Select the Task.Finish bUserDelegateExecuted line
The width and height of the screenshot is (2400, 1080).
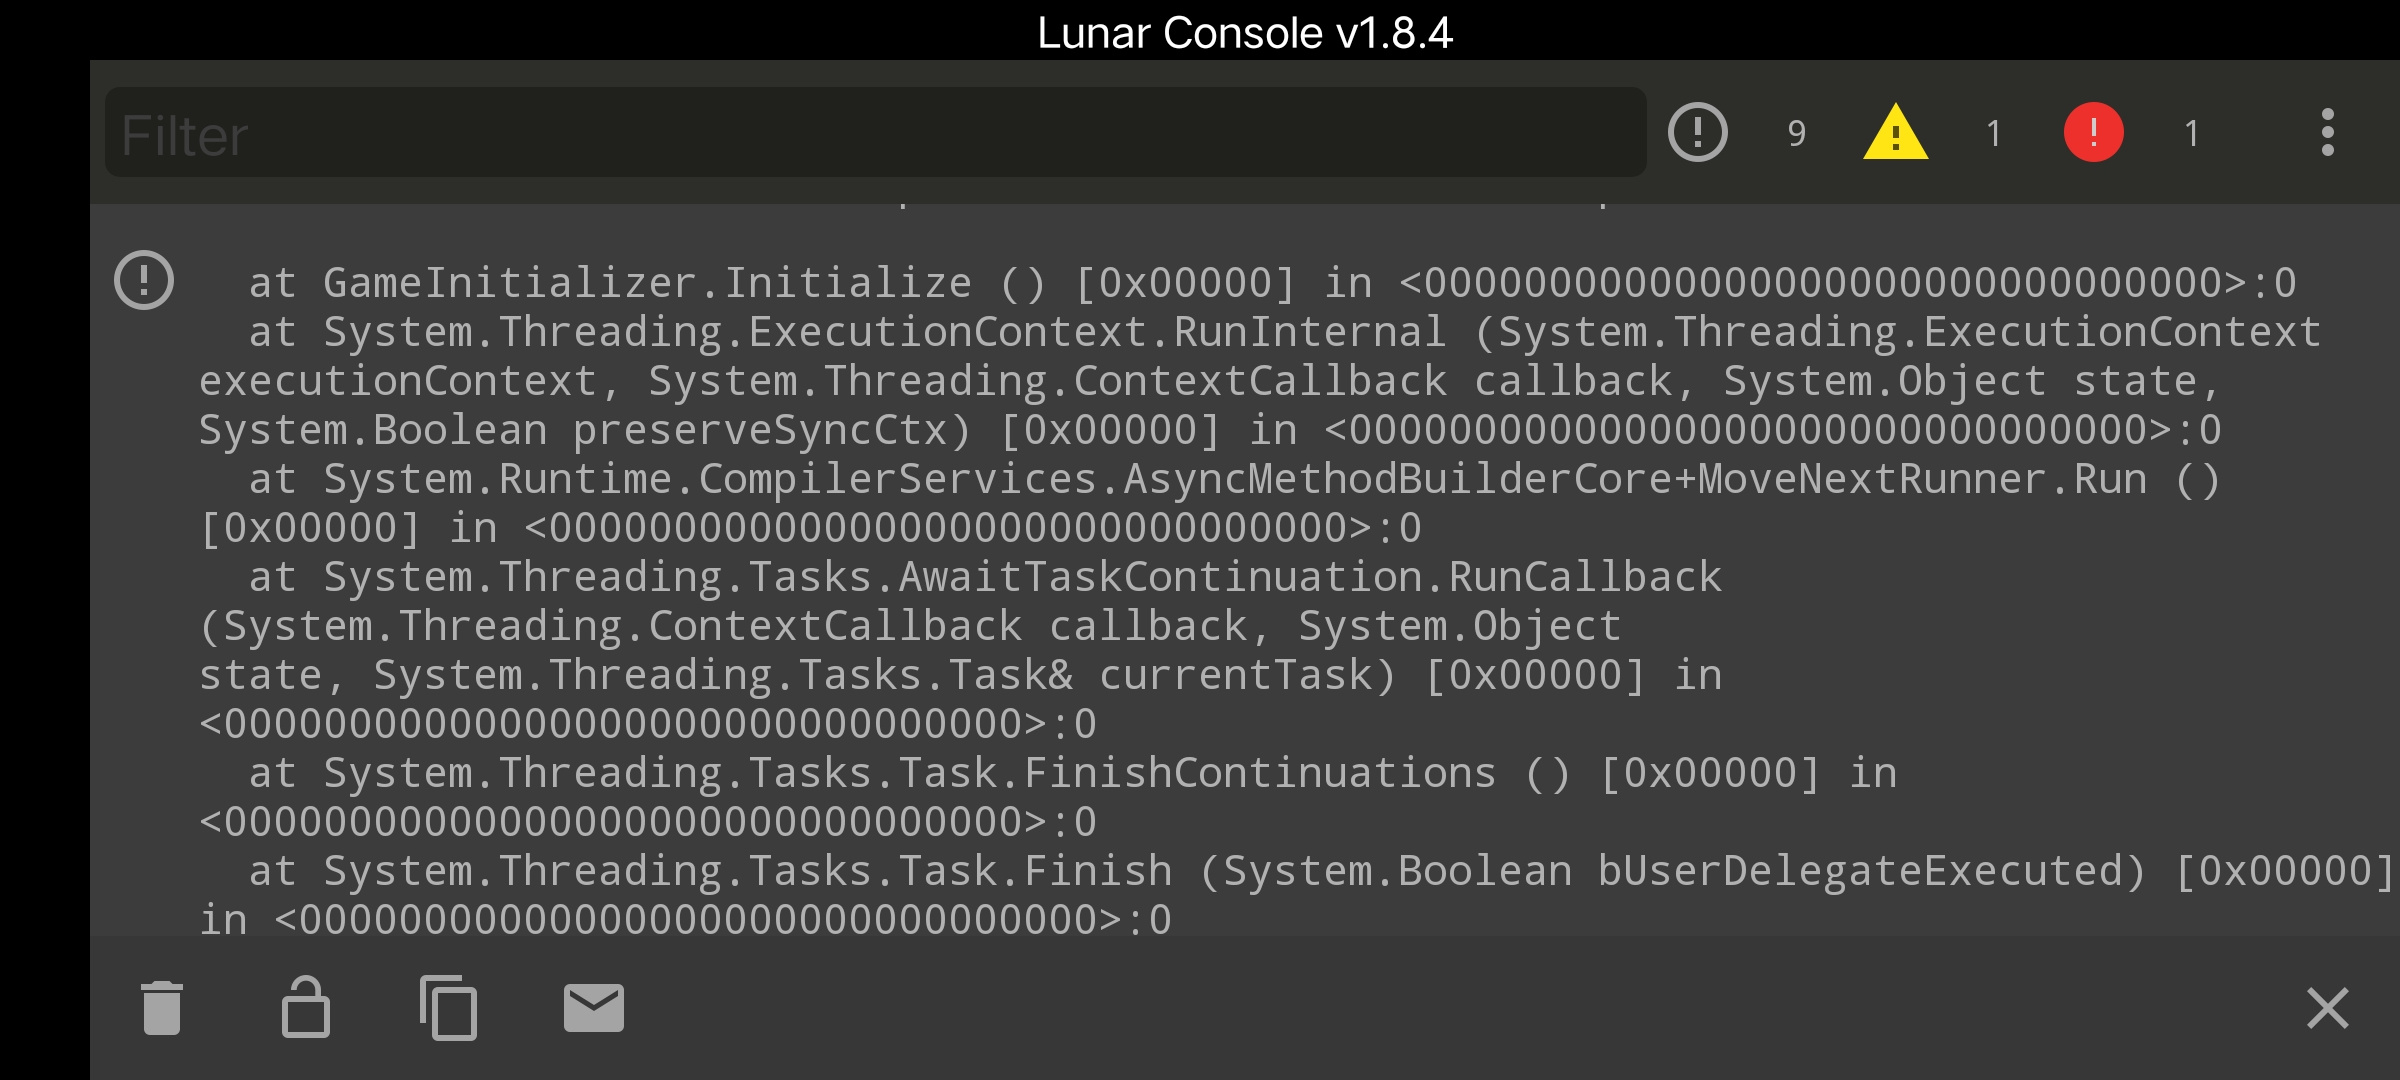tap(1296, 895)
